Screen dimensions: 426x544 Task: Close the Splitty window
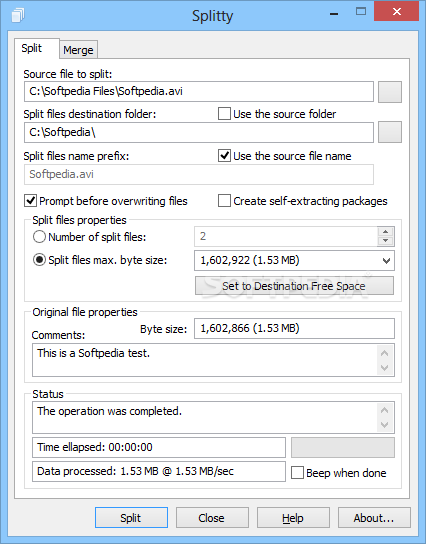[397, 11]
